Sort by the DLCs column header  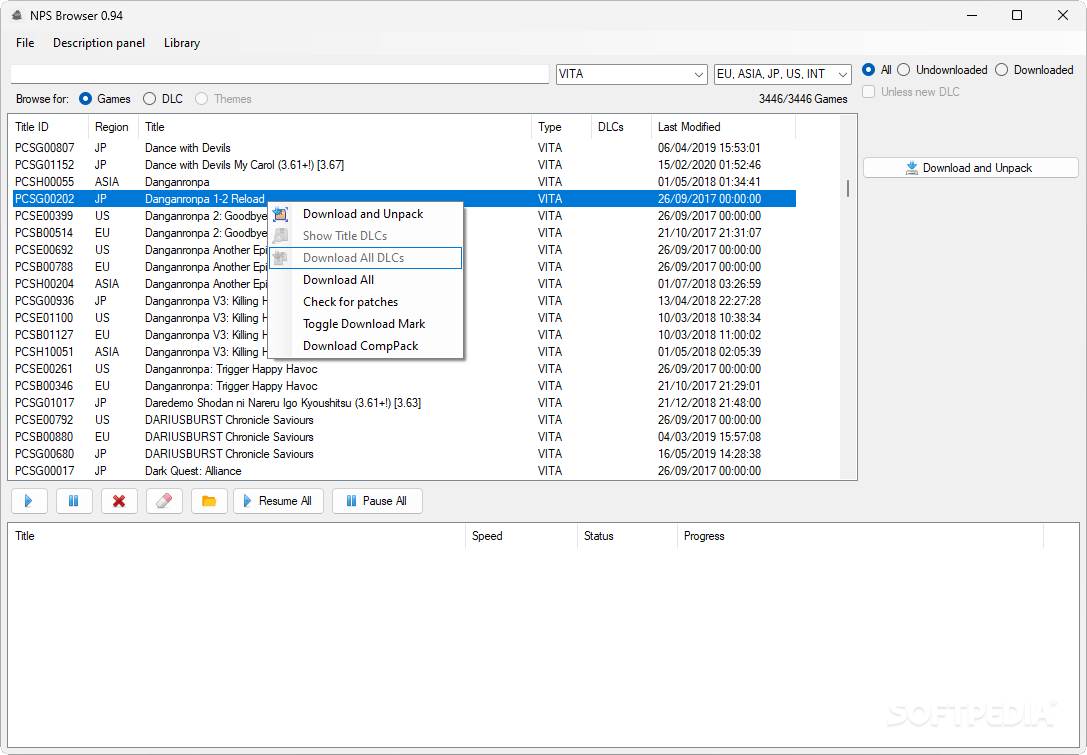(620, 127)
